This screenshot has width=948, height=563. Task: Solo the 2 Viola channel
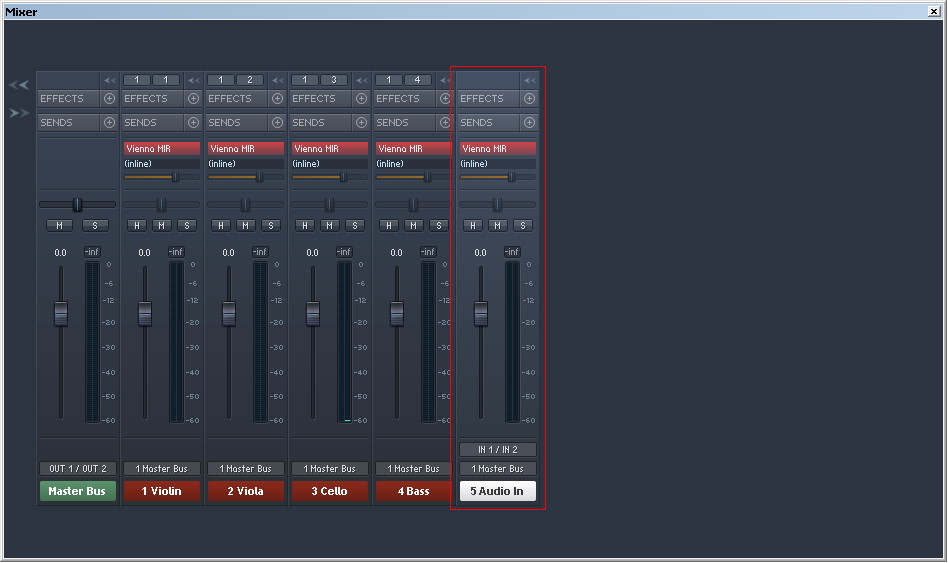coord(271,226)
